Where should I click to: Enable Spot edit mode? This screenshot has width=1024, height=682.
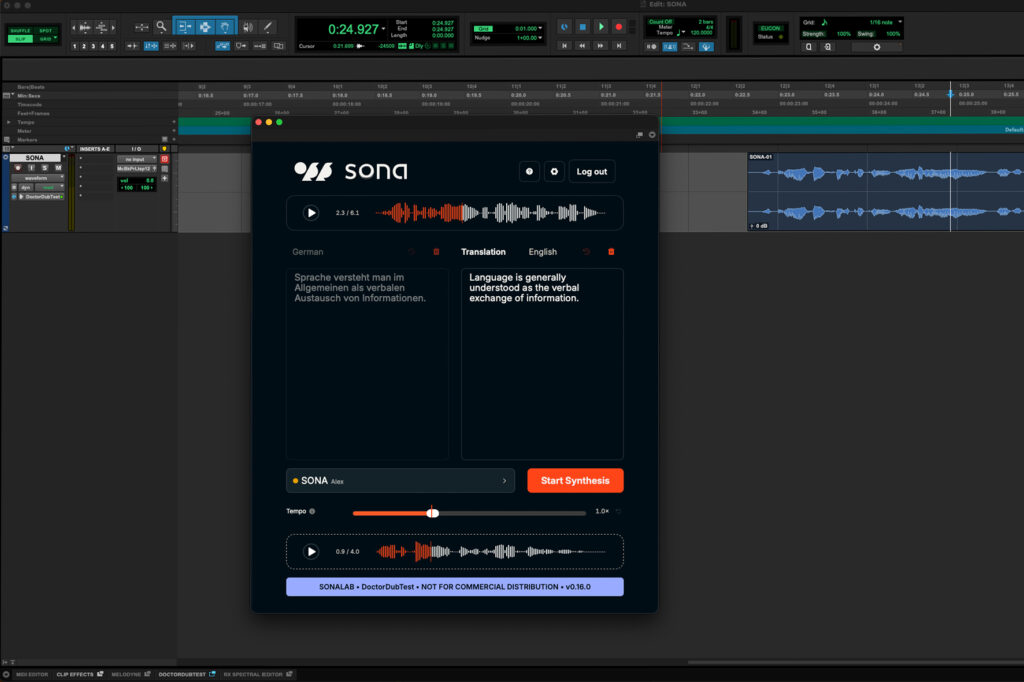coord(46,31)
